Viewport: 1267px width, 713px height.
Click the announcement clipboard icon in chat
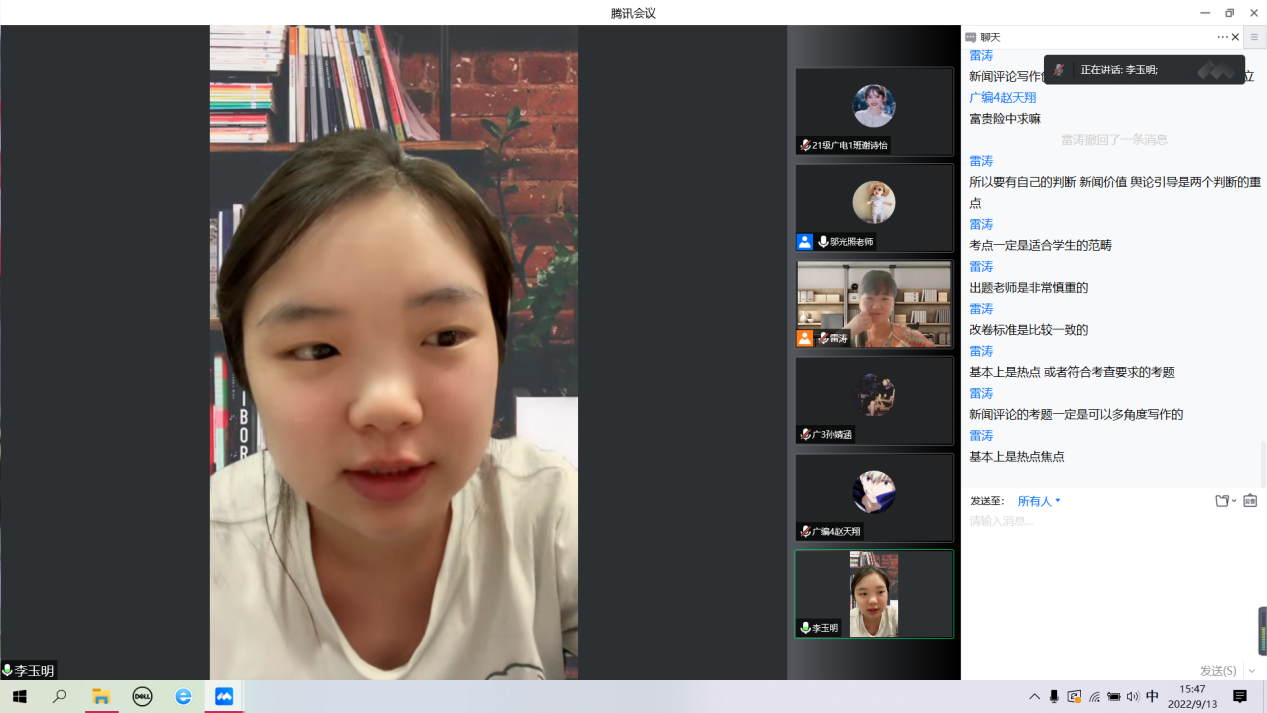[1250, 501]
